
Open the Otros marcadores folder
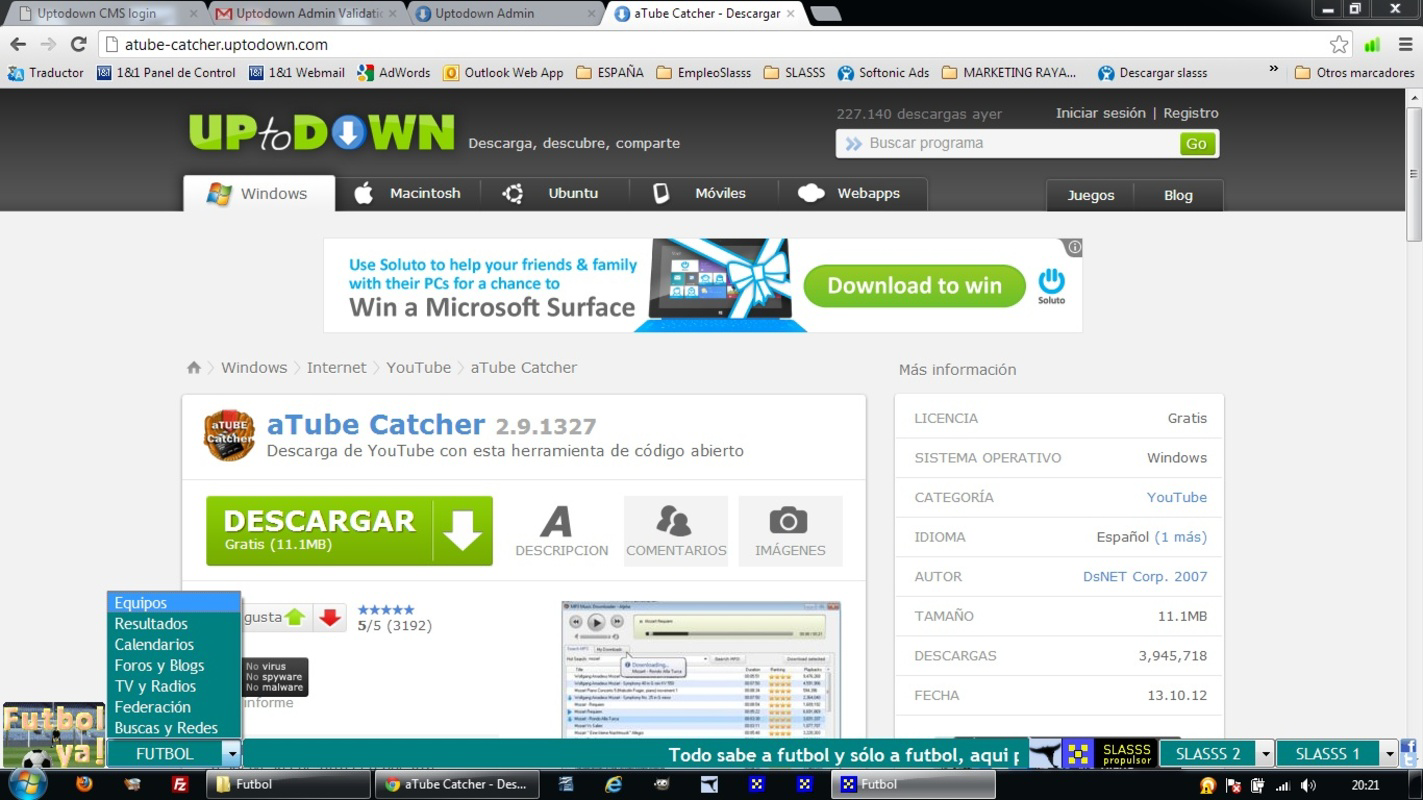(x=1354, y=72)
